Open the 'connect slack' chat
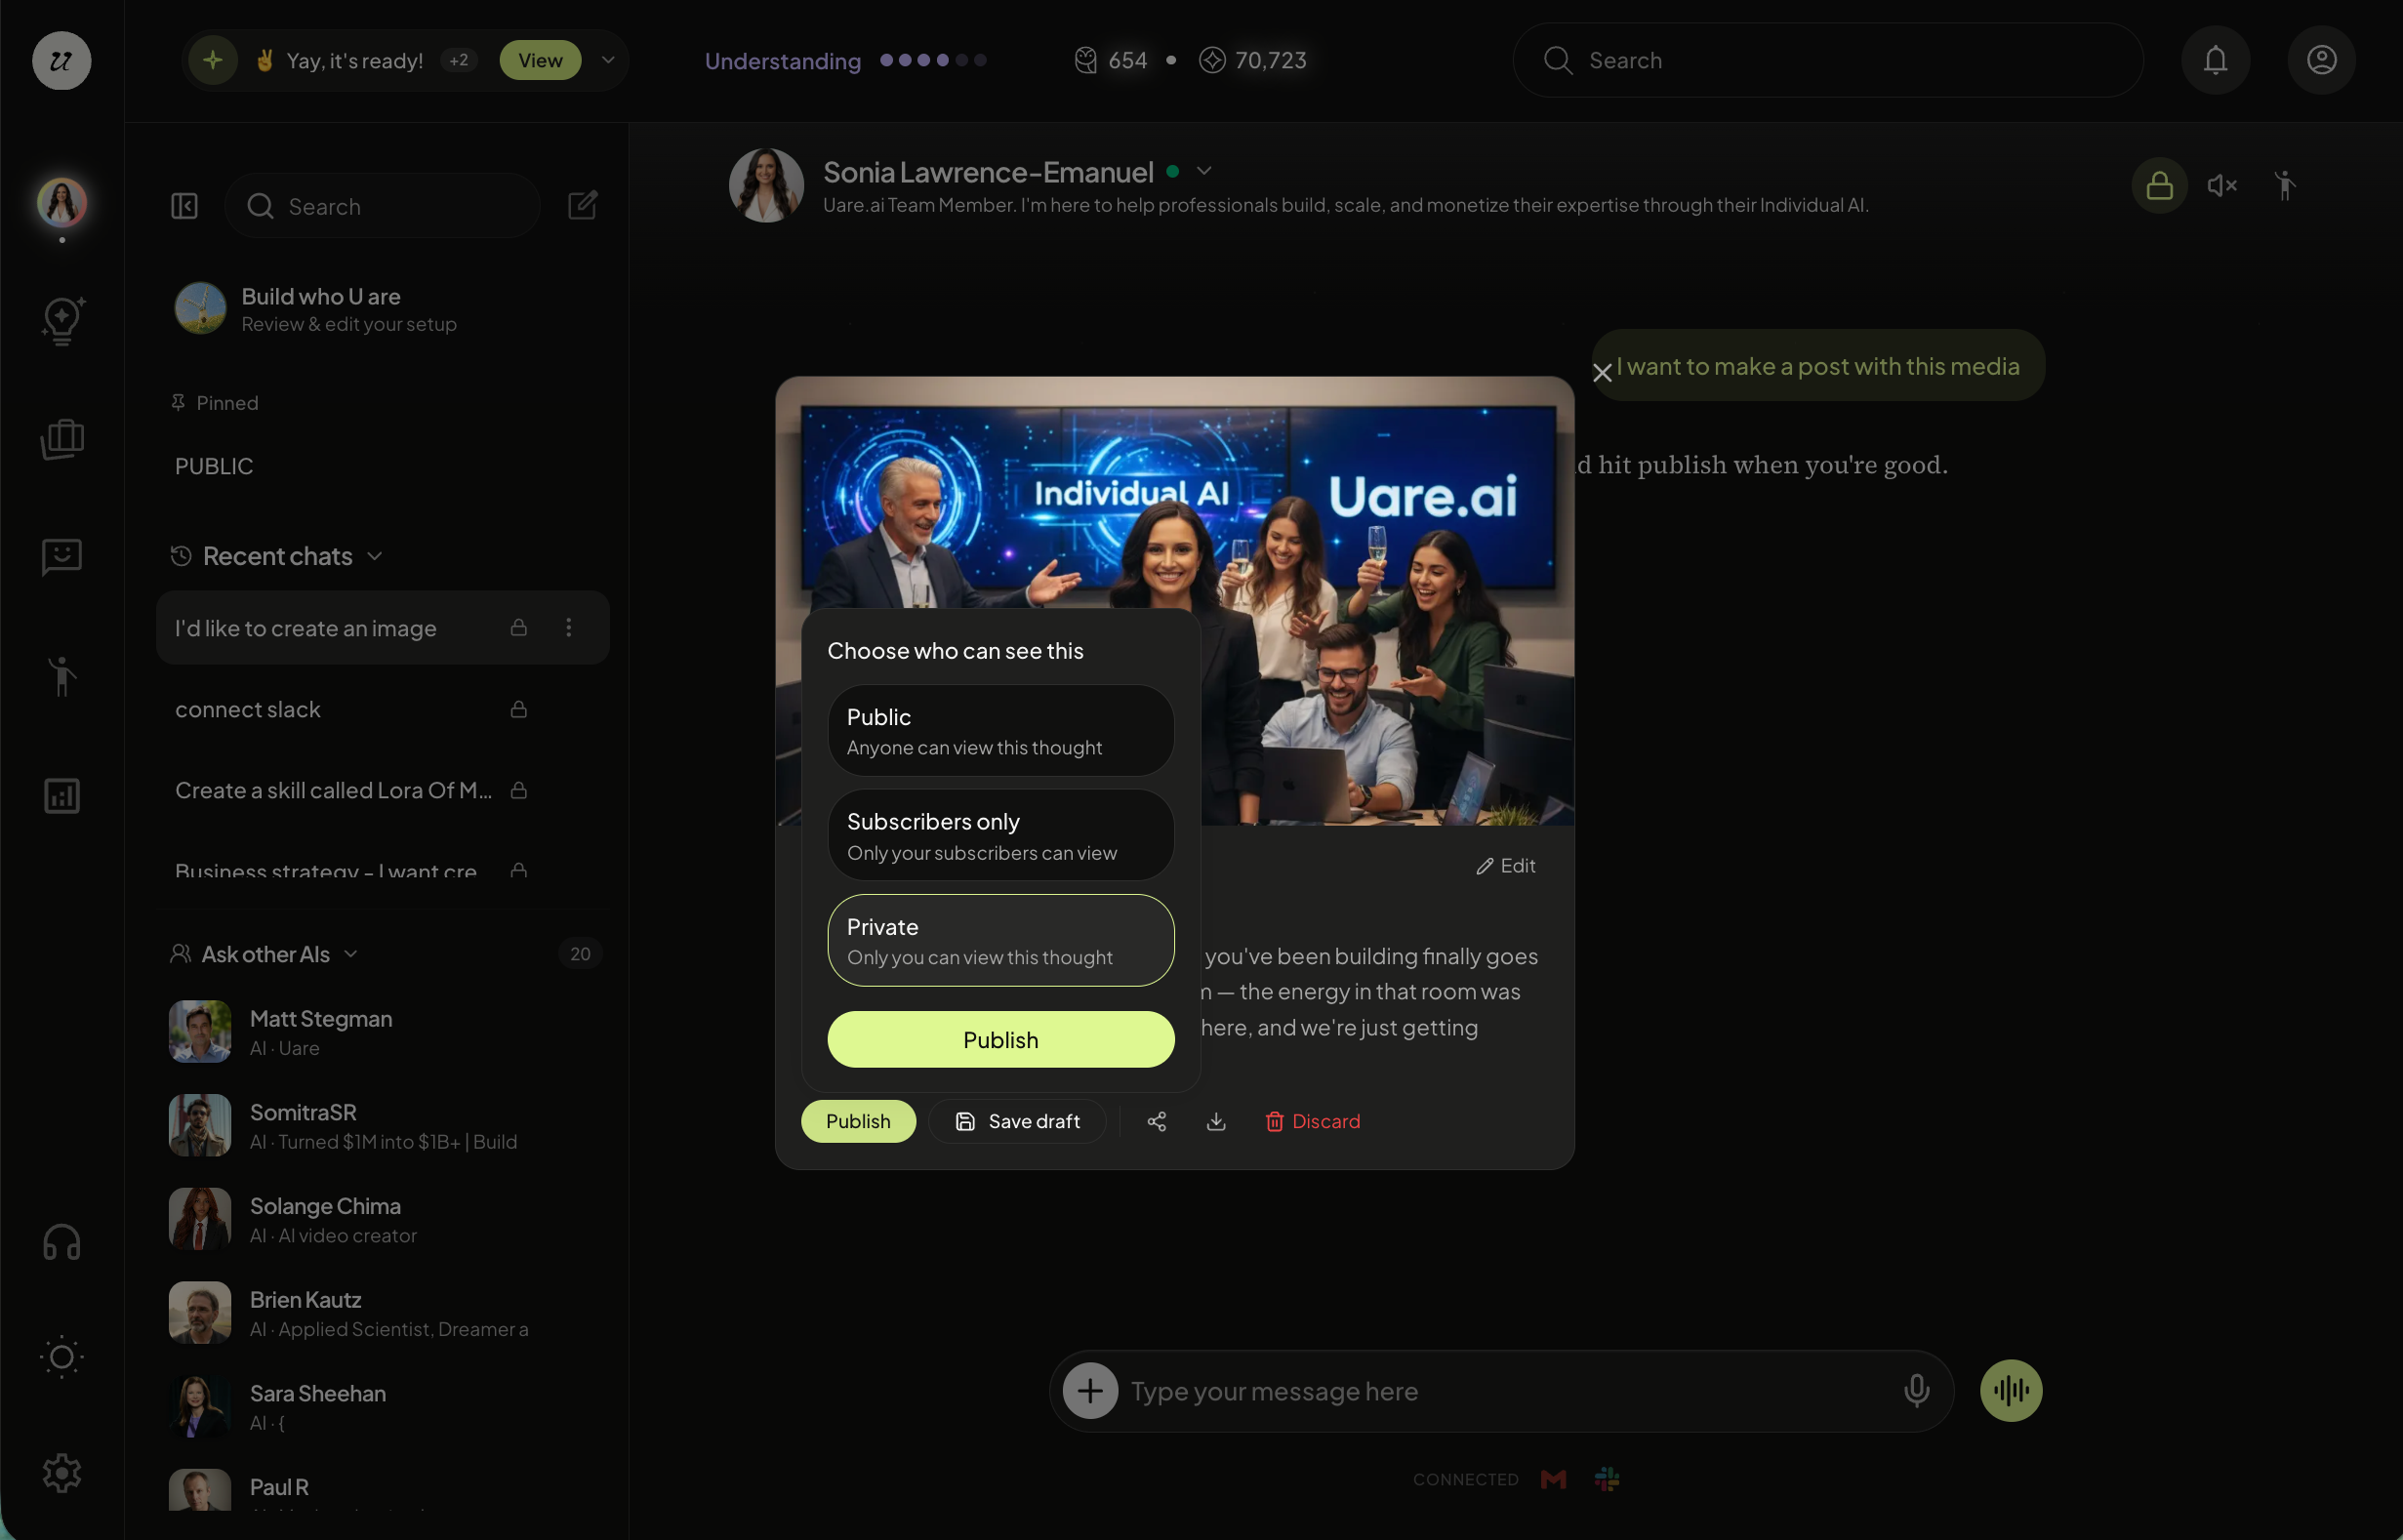Screen dimensions: 2403x1540 click(383, 709)
